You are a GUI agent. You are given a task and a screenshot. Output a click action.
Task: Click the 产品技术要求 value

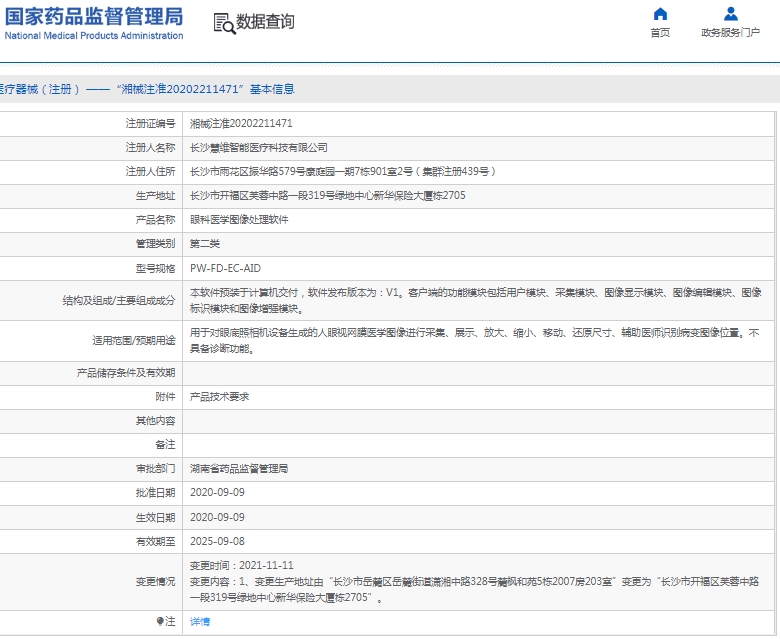(219, 397)
